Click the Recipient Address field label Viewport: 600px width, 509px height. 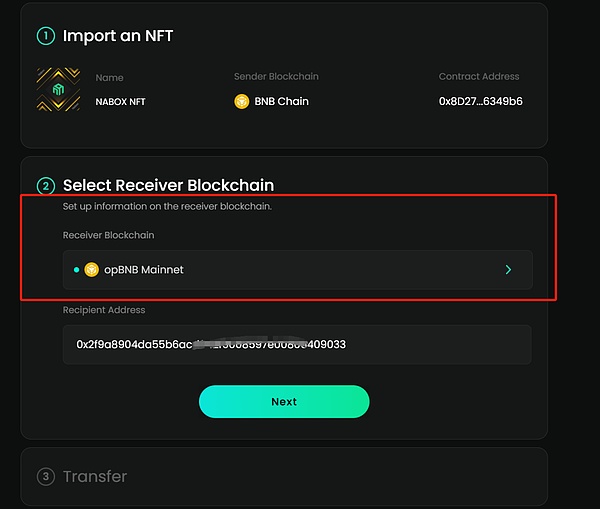[105, 311]
